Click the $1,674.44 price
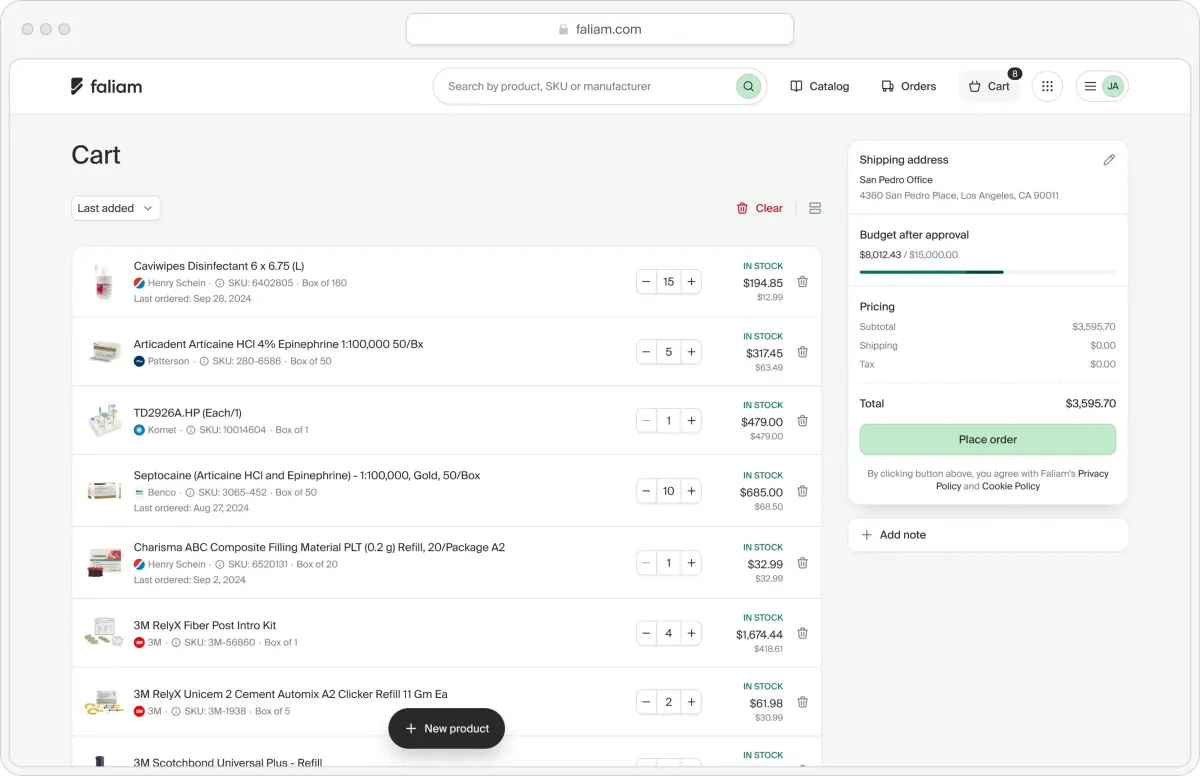The height and width of the screenshot is (776, 1200). (759, 635)
